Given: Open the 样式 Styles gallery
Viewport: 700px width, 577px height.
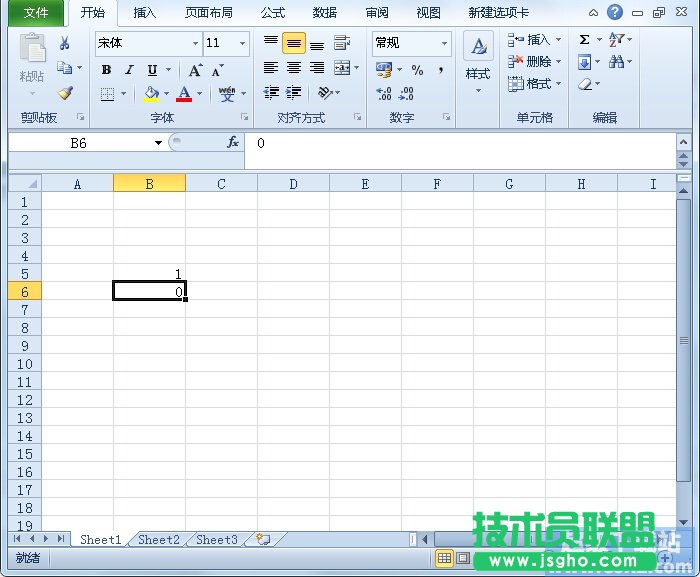Looking at the screenshot, I should click(x=478, y=62).
